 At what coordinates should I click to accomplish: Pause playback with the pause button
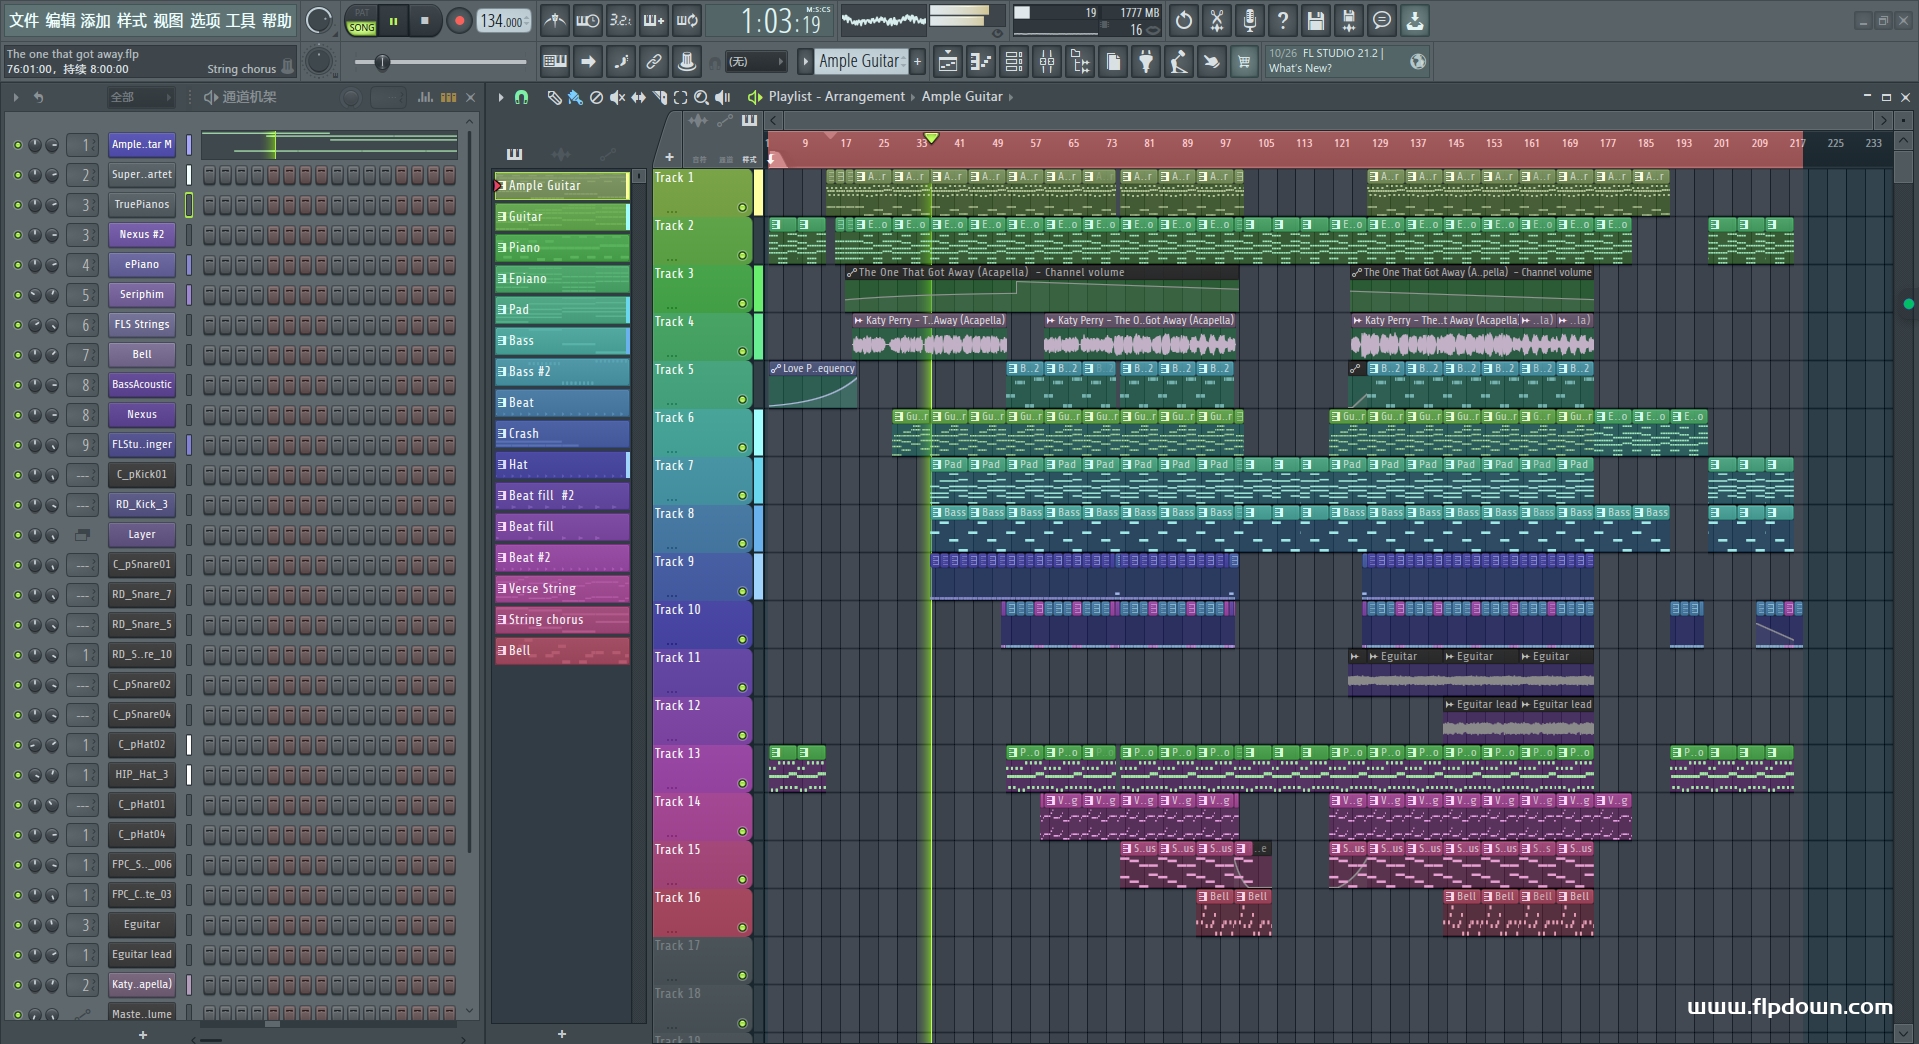point(394,21)
